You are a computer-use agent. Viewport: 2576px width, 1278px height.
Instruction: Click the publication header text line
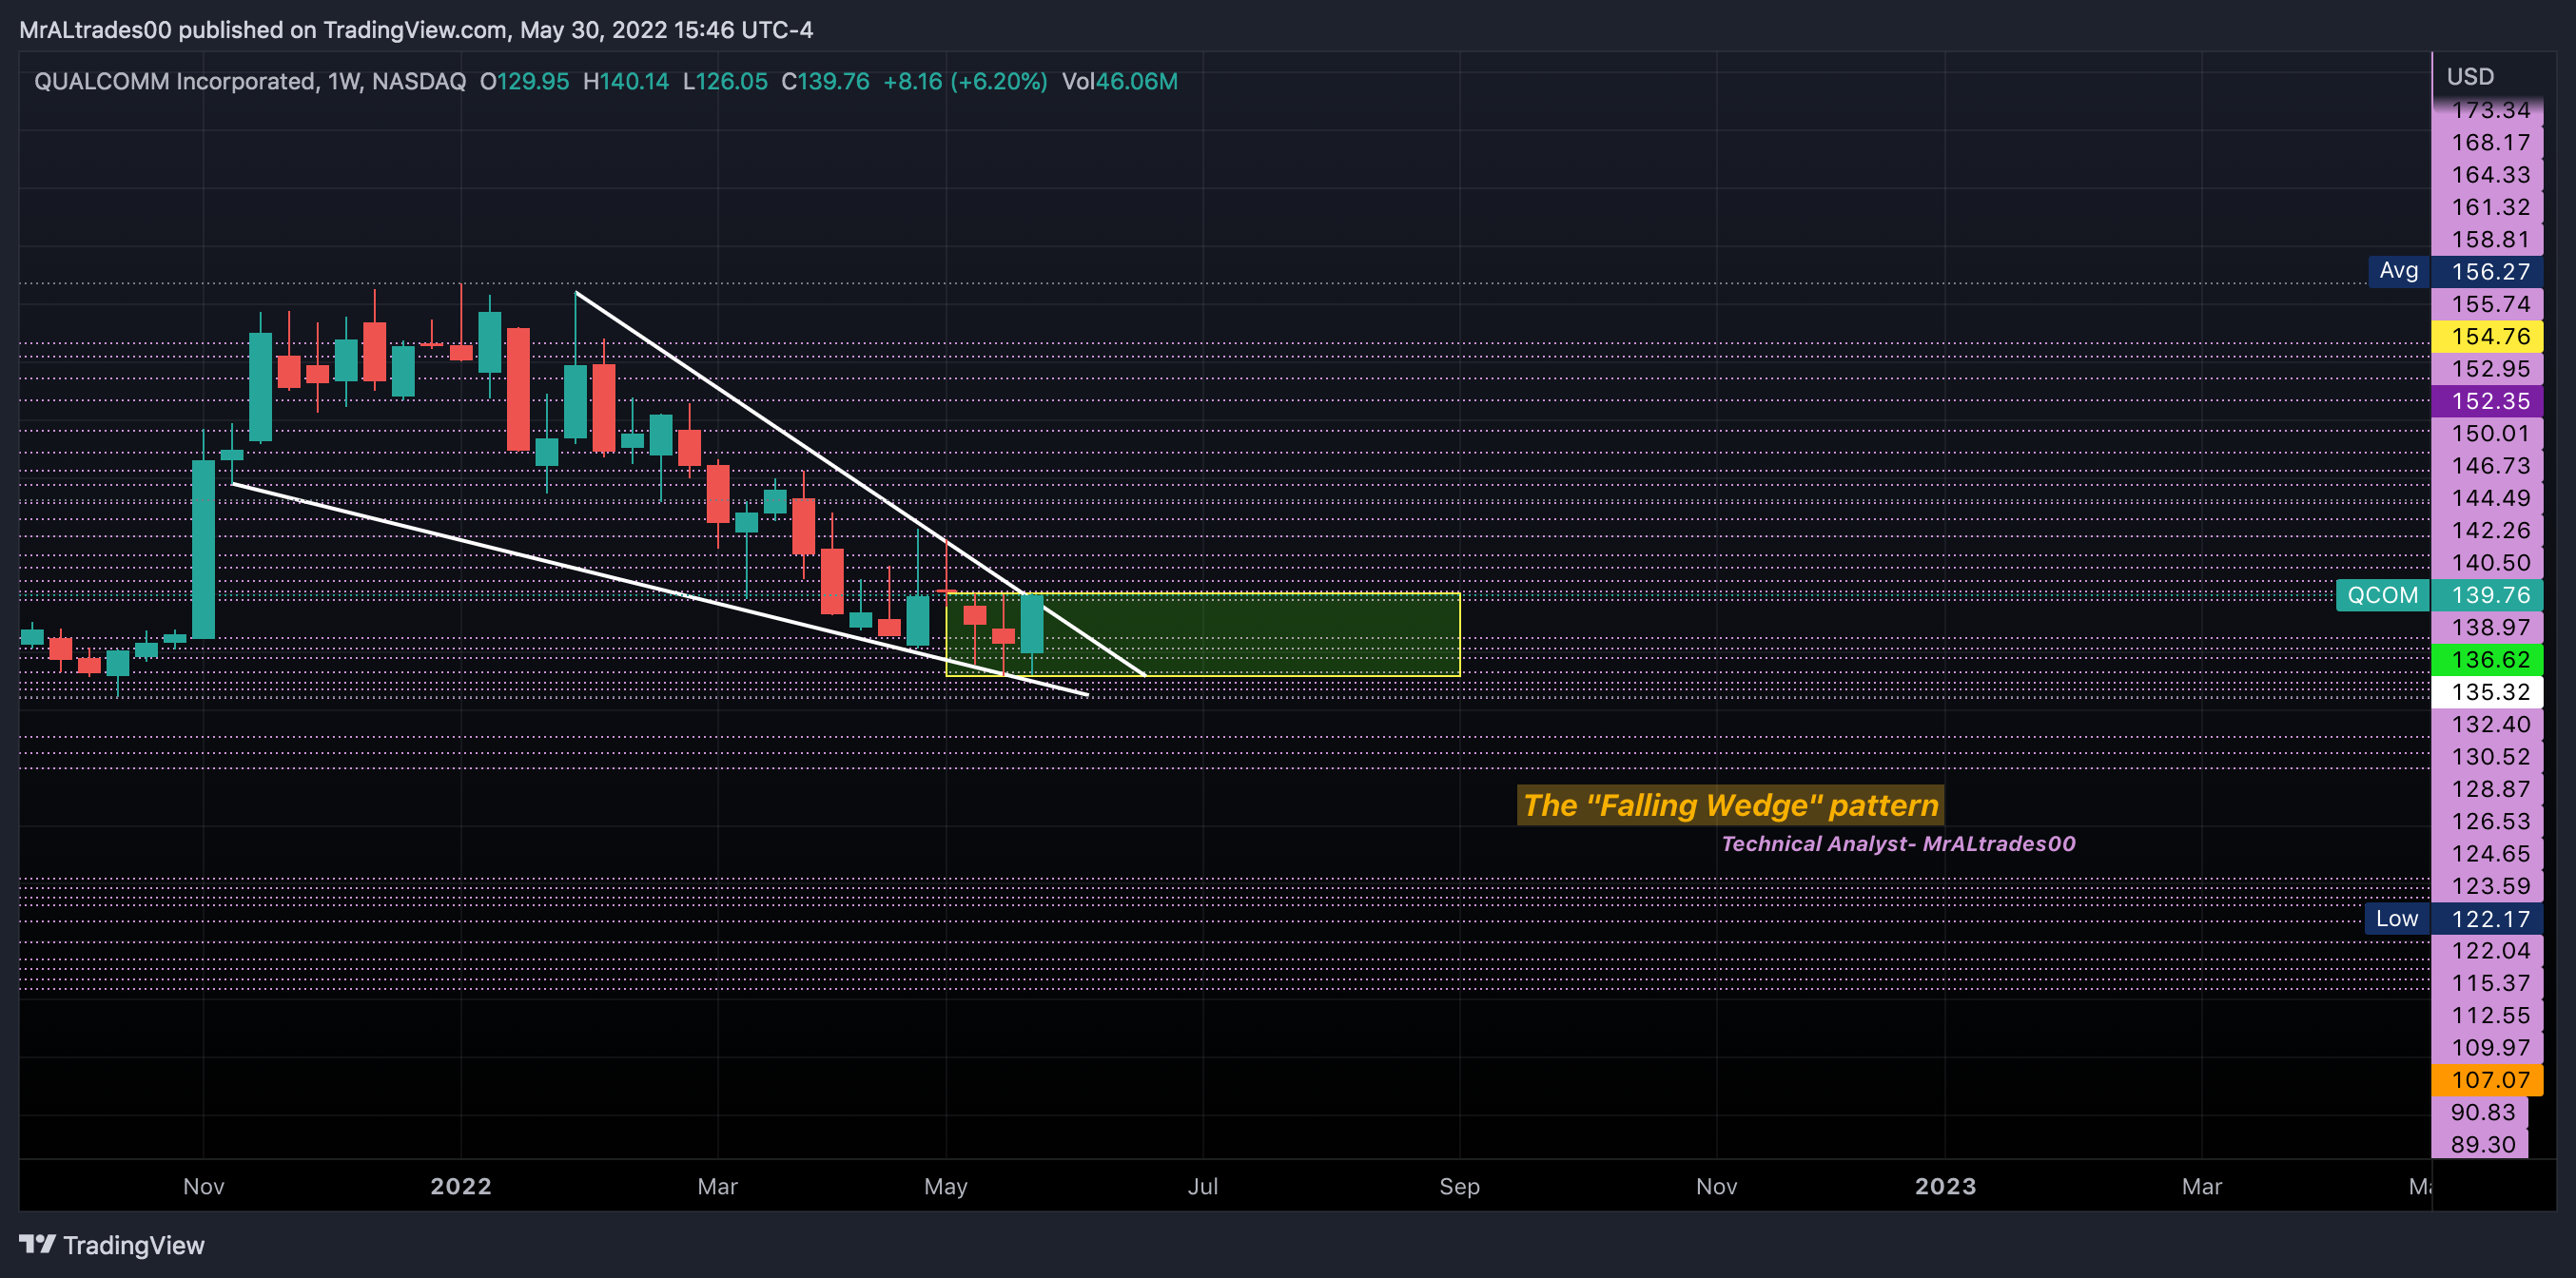pyautogui.click(x=416, y=30)
